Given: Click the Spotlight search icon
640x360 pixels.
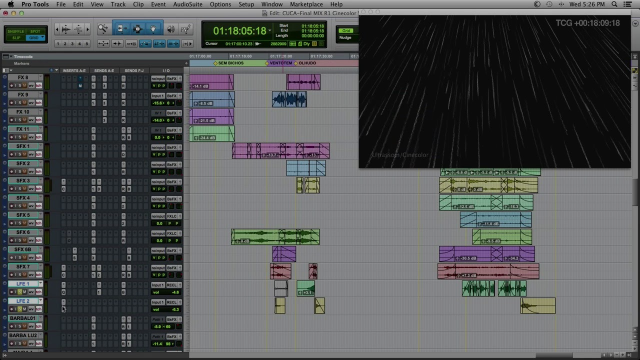Looking at the screenshot, I should point(614,4).
